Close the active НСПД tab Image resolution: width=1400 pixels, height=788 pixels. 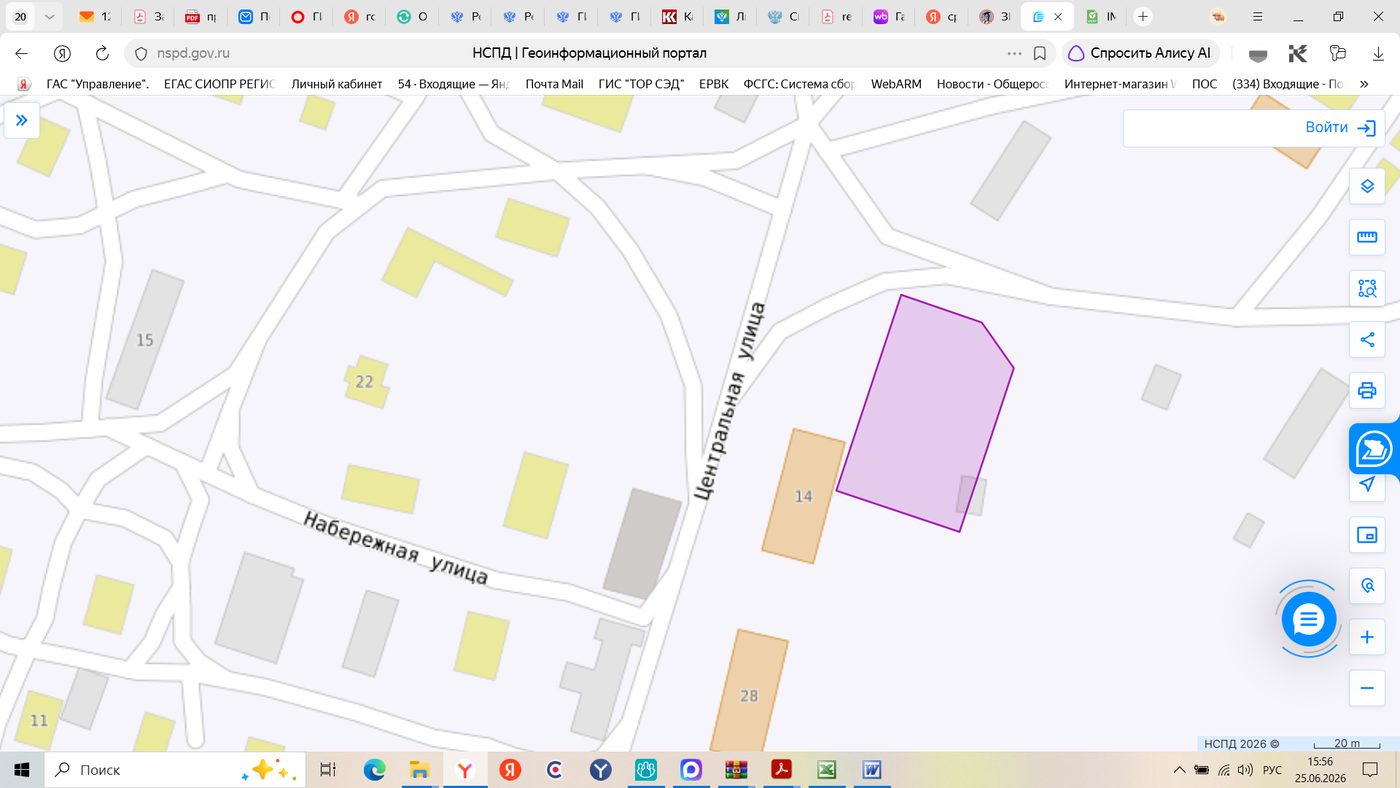(x=1058, y=17)
